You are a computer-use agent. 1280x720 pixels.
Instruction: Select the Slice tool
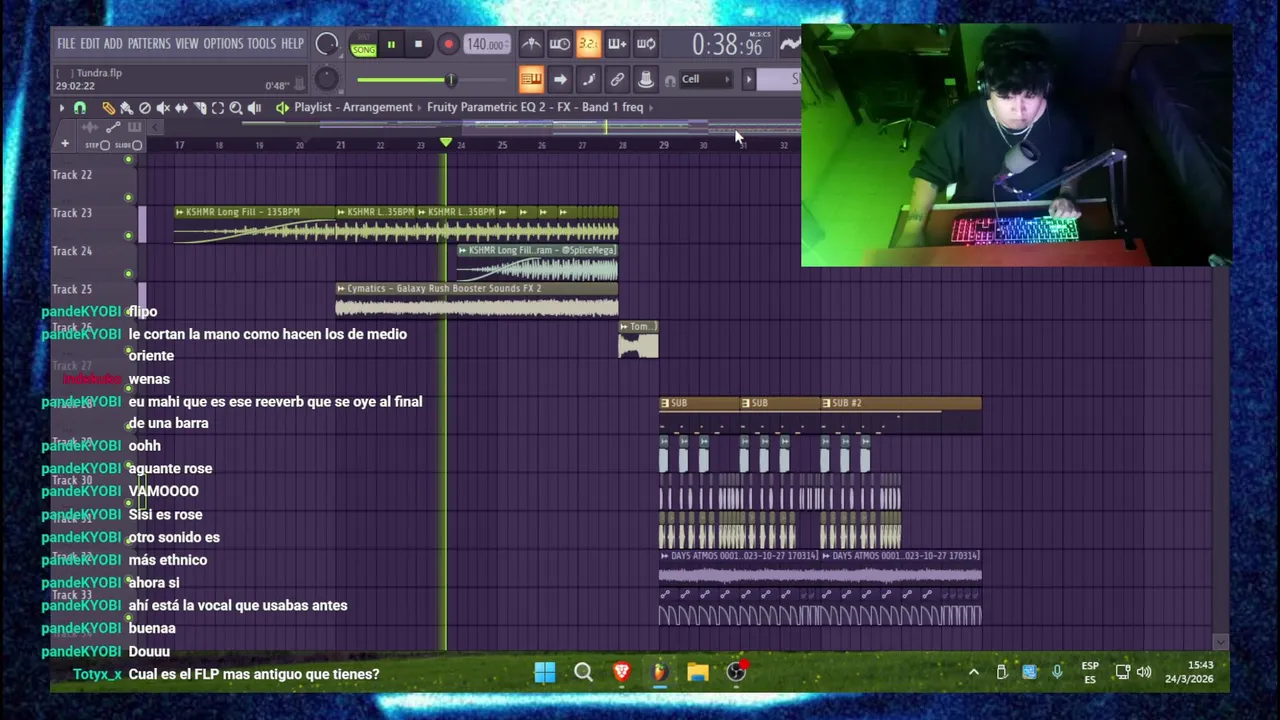(x=199, y=108)
